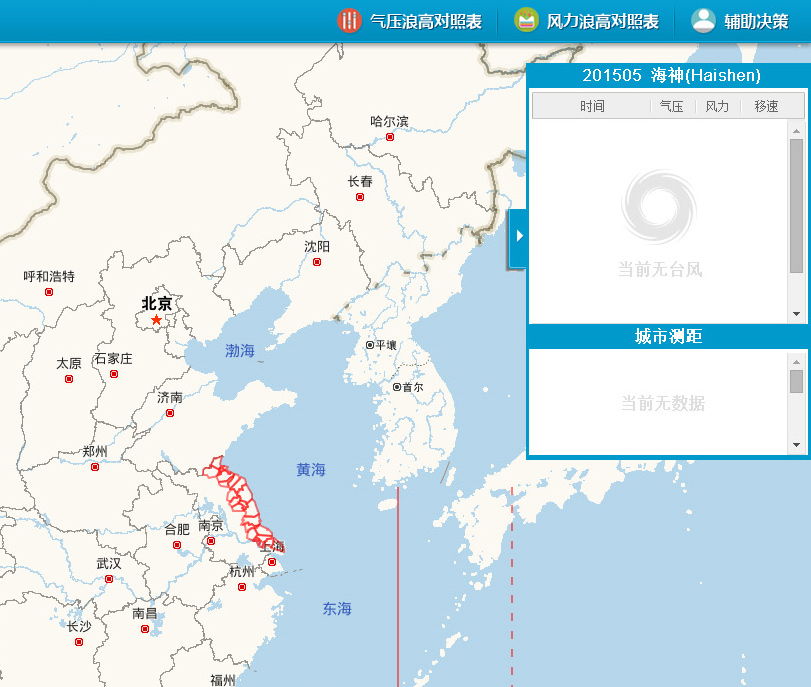
Task: Click the 气压浪高对照表 bar chart icon
Action: (x=349, y=21)
